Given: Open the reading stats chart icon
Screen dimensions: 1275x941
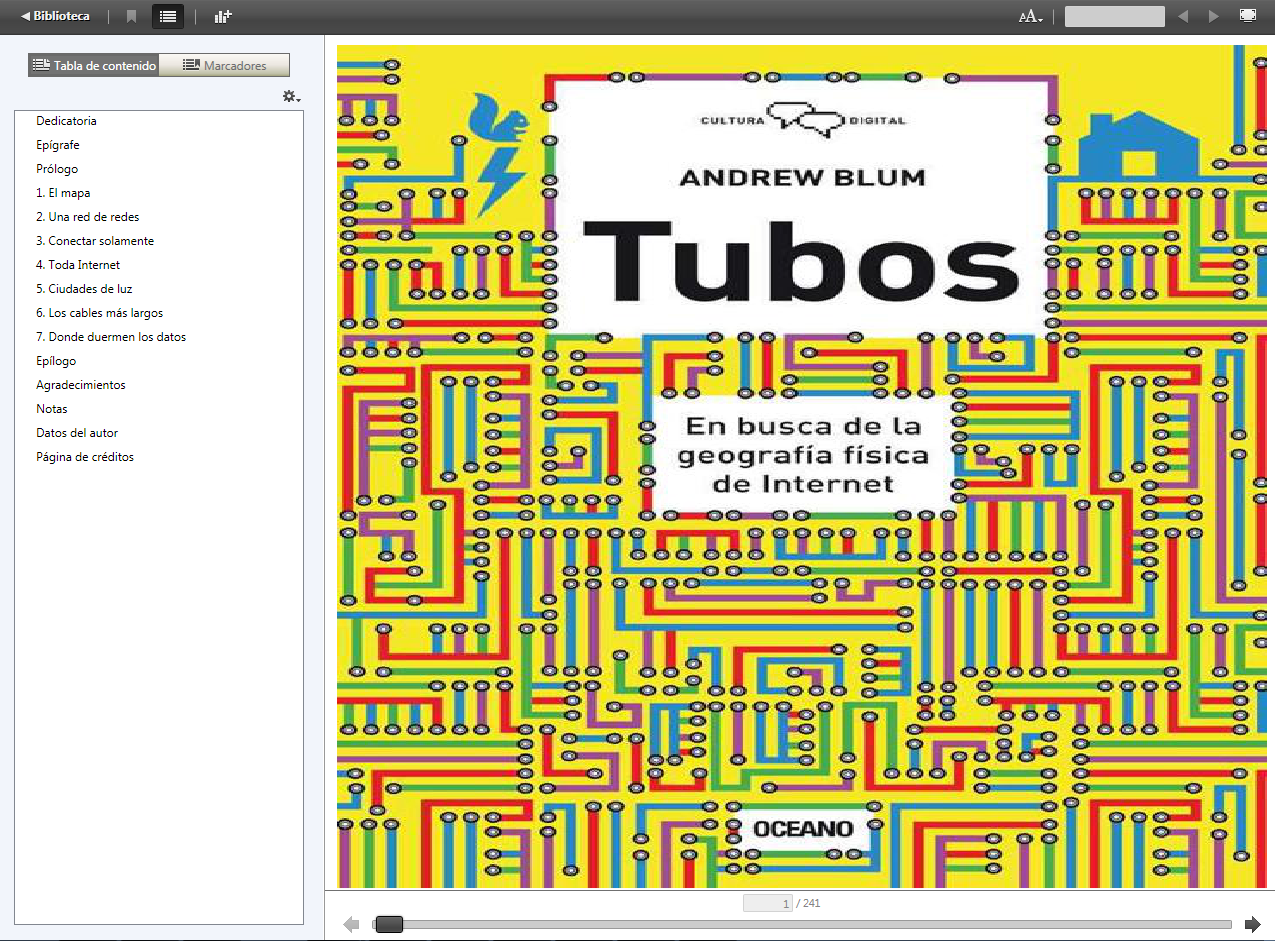Looking at the screenshot, I should coord(223,16).
